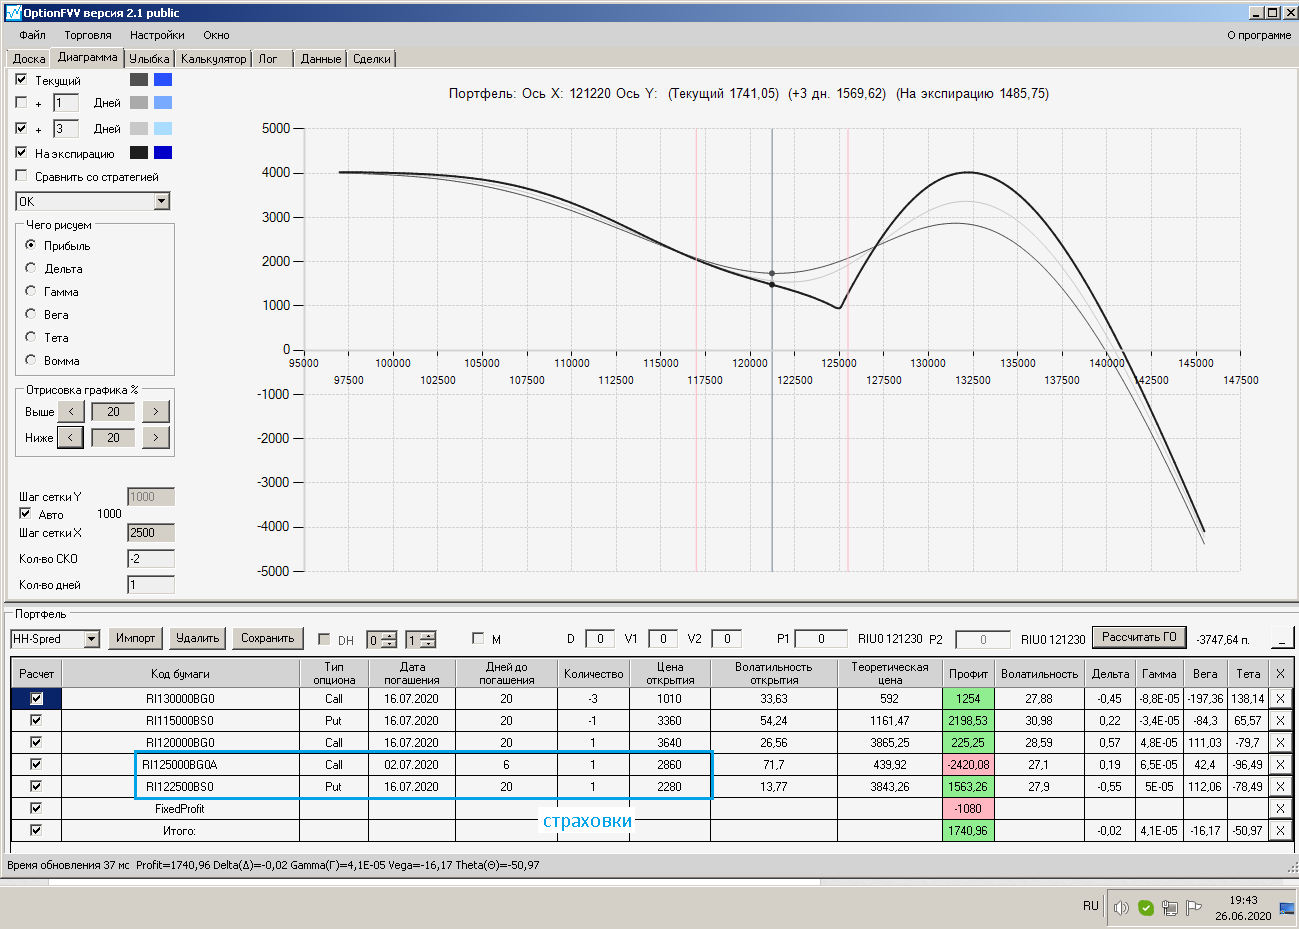1299x929 pixels.
Task: Click X icon on the FixedProfit row
Action: click(x=1280, y=809)
